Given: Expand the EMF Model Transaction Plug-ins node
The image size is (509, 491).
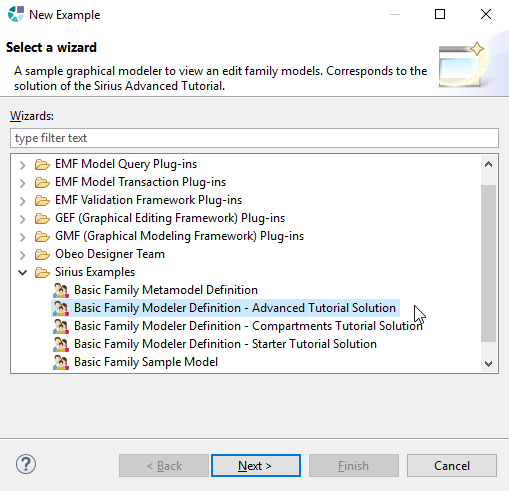Looking at the screenshot, I should [22, 183].
